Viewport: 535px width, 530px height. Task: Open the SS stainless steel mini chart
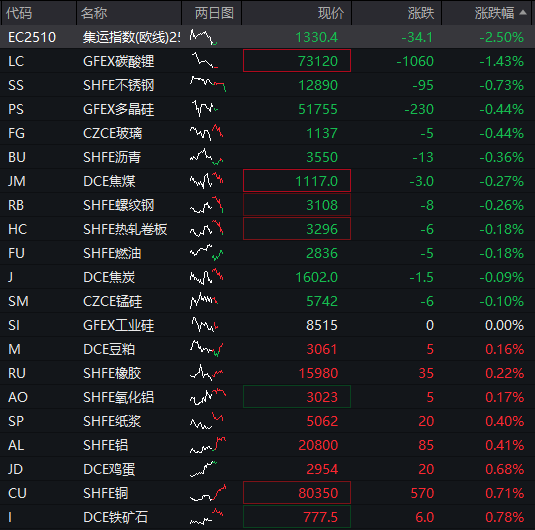click(208, 84)
